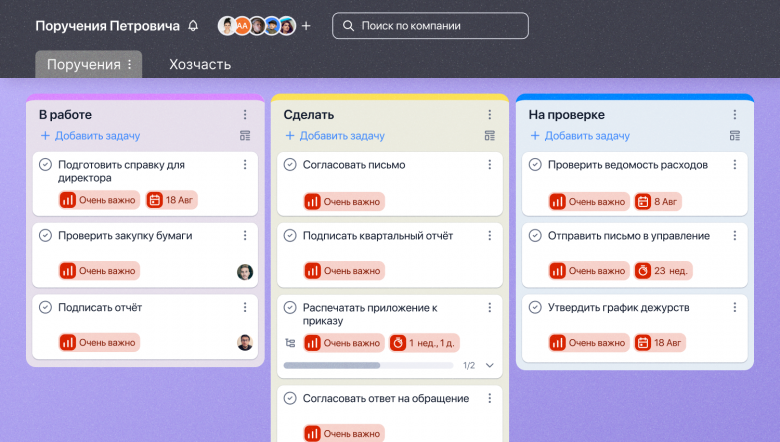Click search magnifier icon in company search
The image size is (780, 442).
click(x=348, y=26)
